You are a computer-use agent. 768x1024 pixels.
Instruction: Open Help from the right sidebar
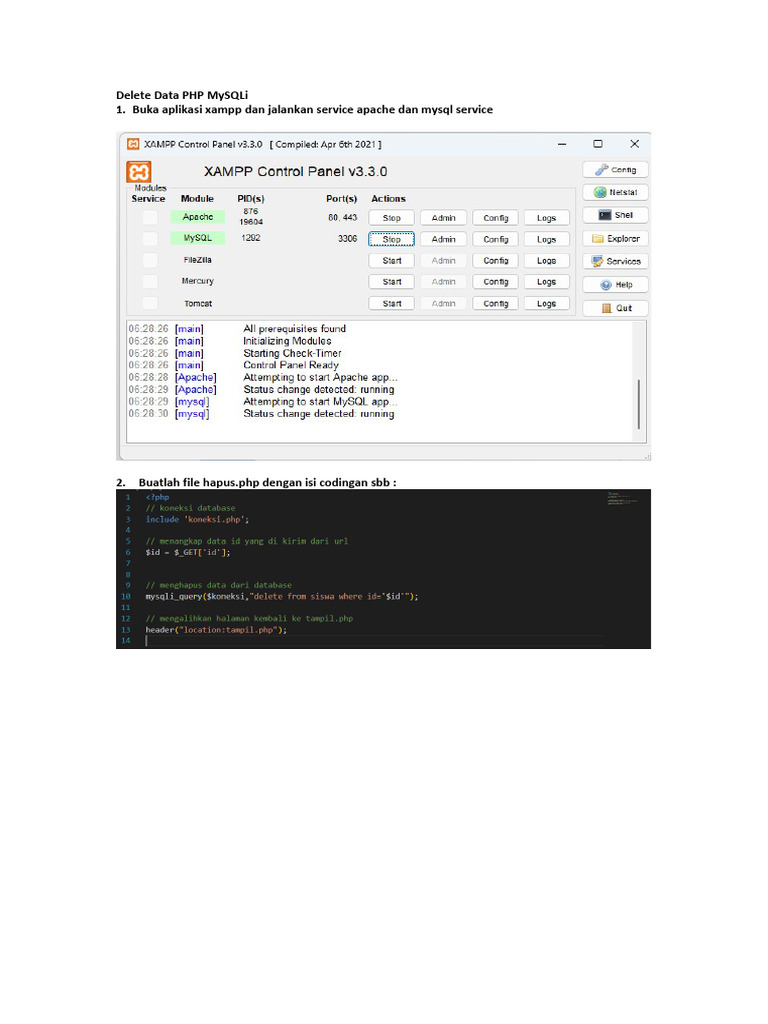[615, 285]
